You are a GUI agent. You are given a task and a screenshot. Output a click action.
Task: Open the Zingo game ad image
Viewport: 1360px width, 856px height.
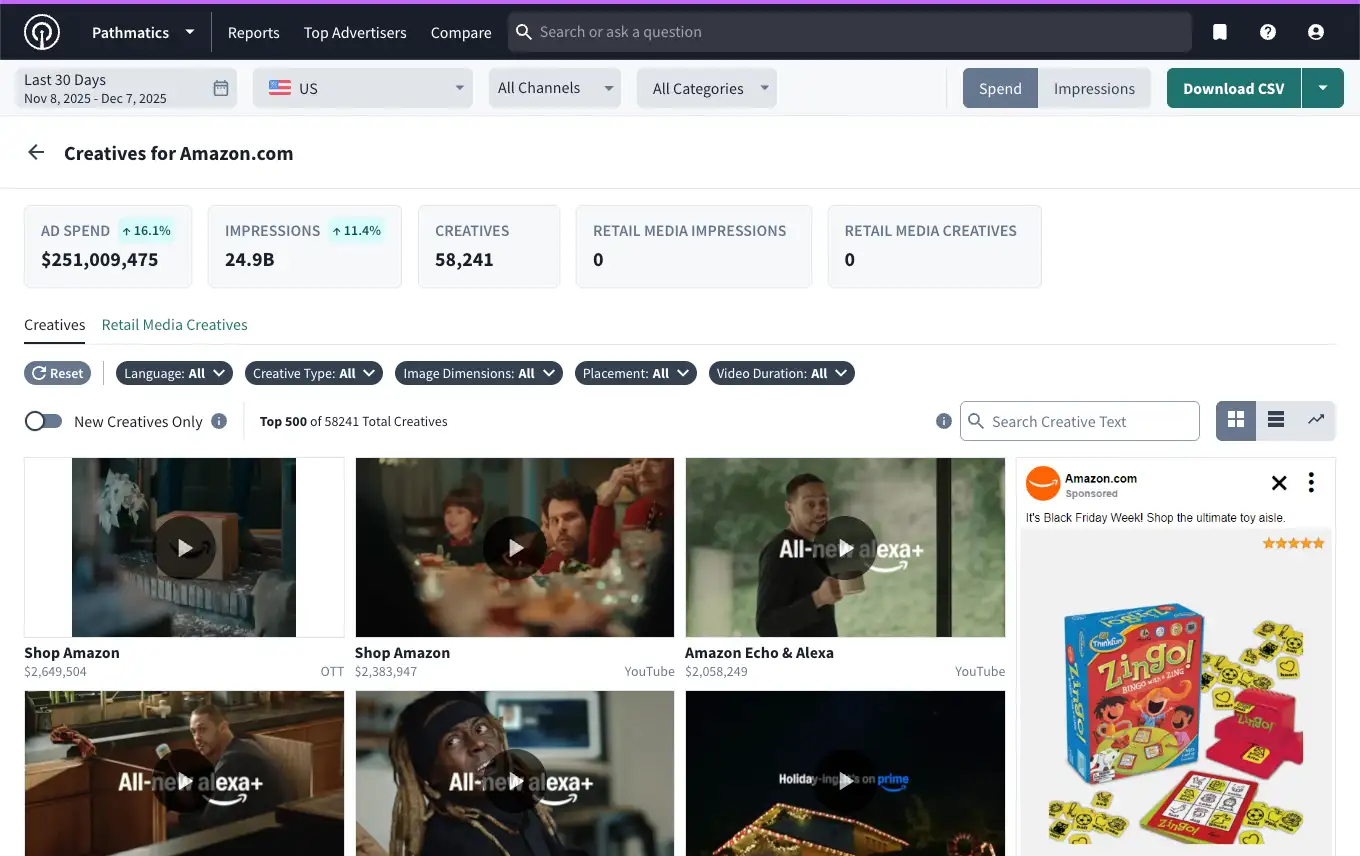point(1176,692)
